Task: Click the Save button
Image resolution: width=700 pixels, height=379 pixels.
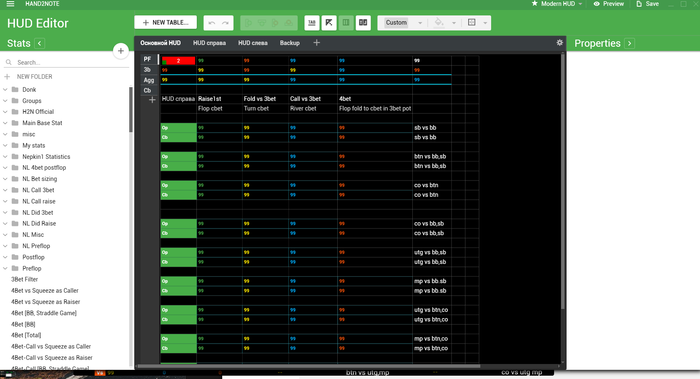Action: click(x=648, y=4)
